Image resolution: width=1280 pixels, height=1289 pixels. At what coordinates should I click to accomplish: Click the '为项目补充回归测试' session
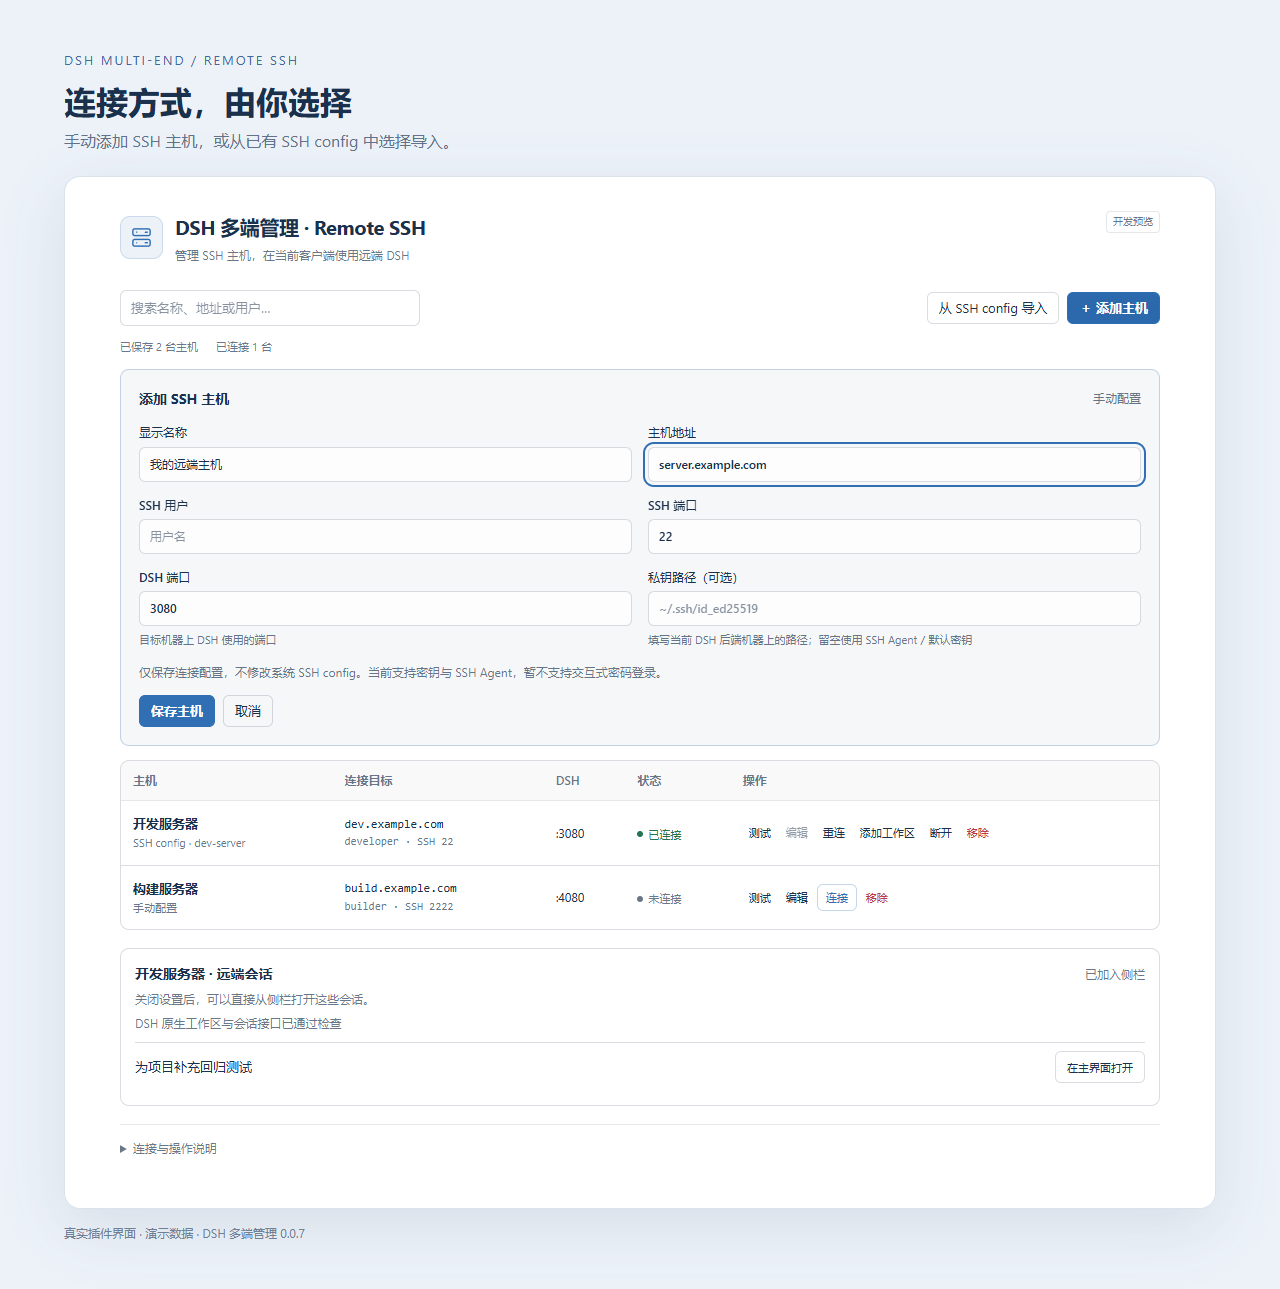click(x=194, y=1067)
